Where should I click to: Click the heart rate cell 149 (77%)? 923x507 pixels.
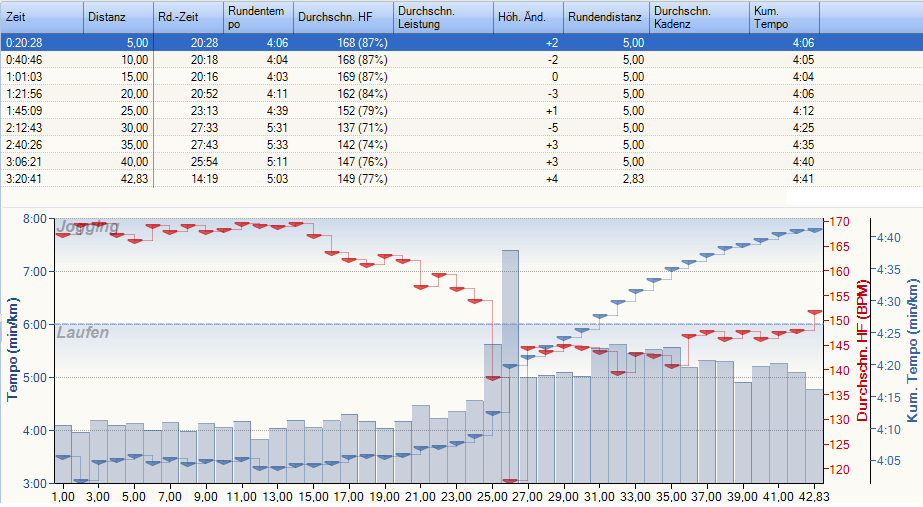click(x=362, y=178)
